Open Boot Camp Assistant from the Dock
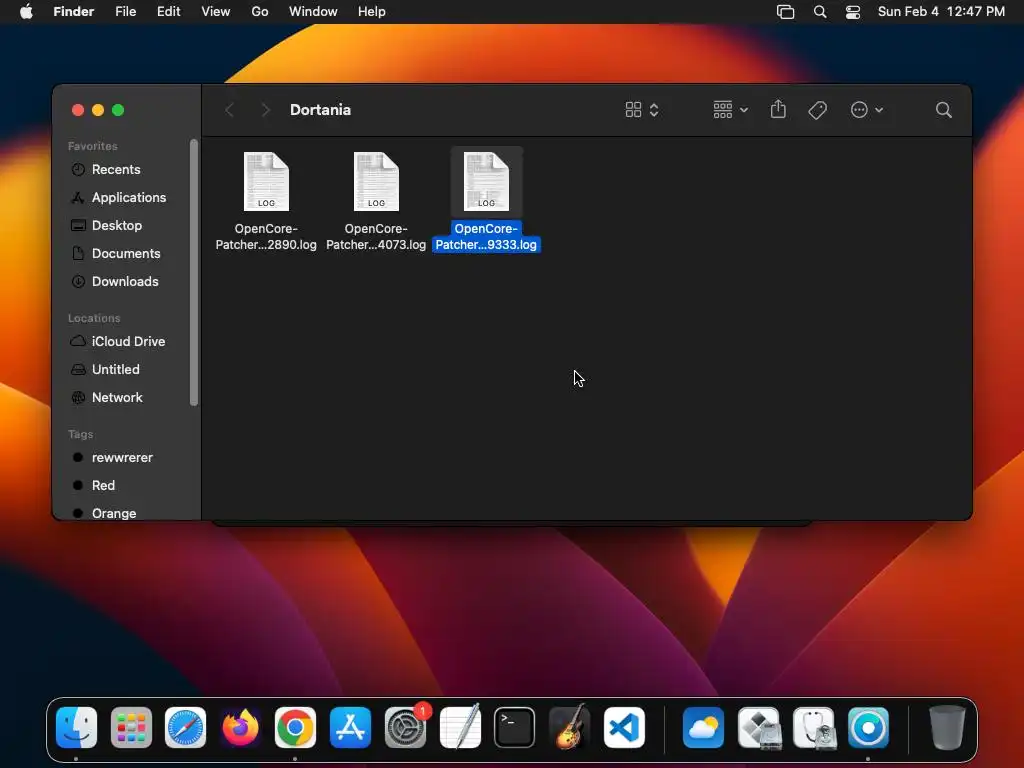 pos(758,728)
